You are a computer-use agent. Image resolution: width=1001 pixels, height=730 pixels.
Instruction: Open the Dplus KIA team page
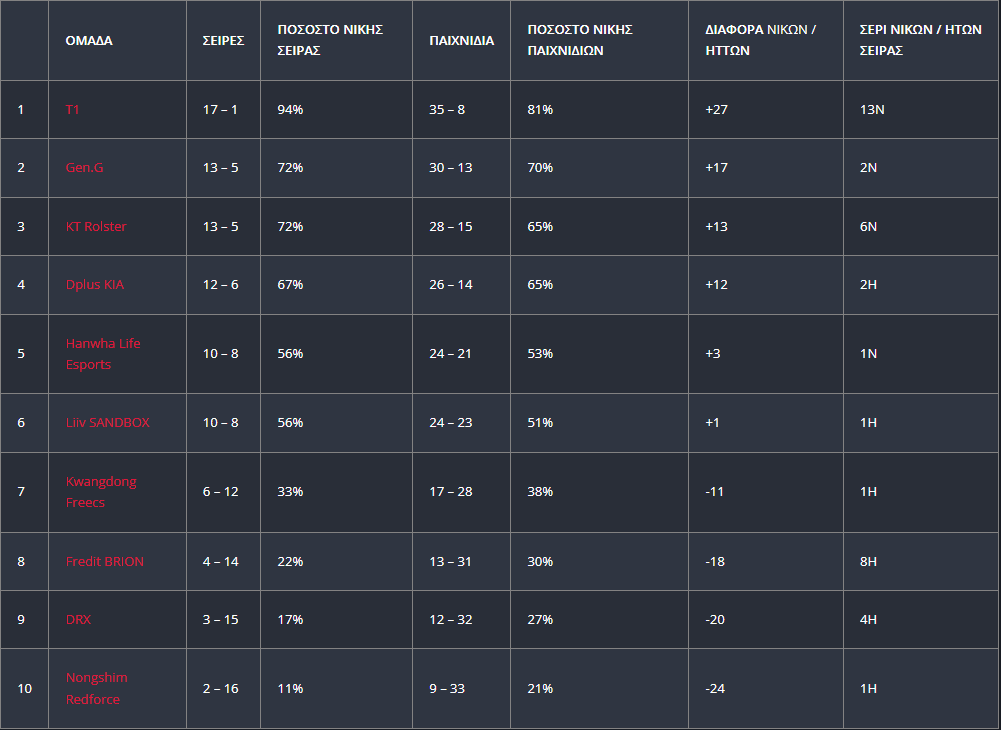[x=95, y=285]
